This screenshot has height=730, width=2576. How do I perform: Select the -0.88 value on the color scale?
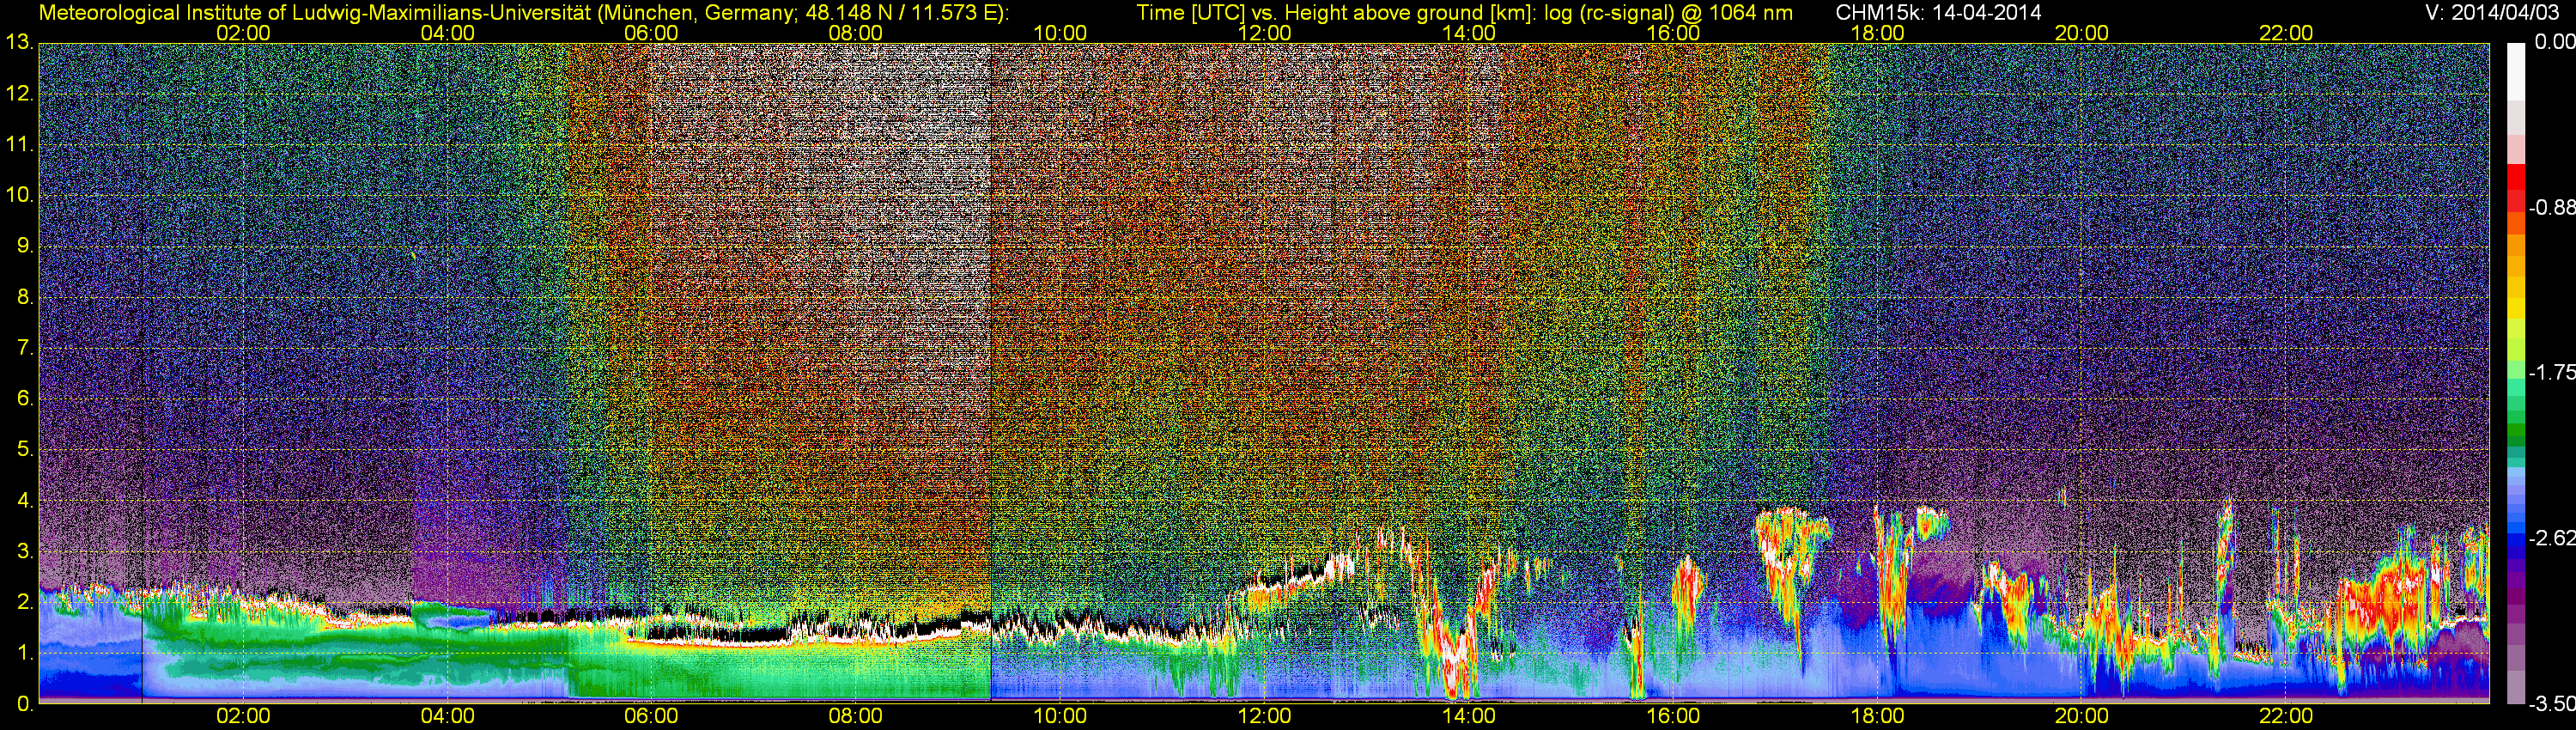(x=2551, y=208)
